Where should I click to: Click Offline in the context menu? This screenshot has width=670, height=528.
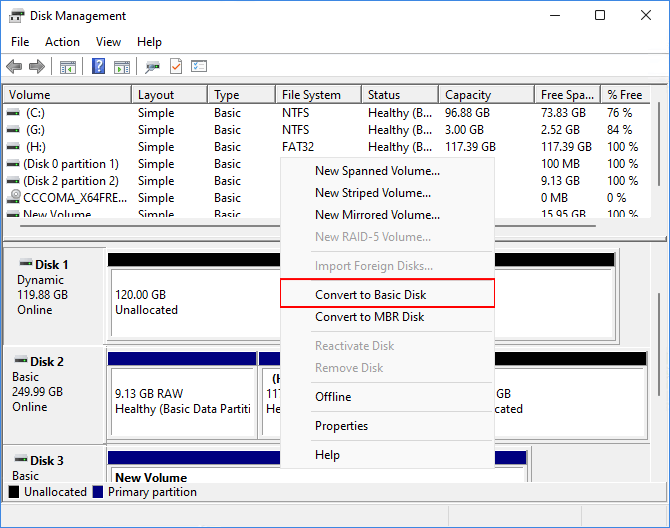333,397
